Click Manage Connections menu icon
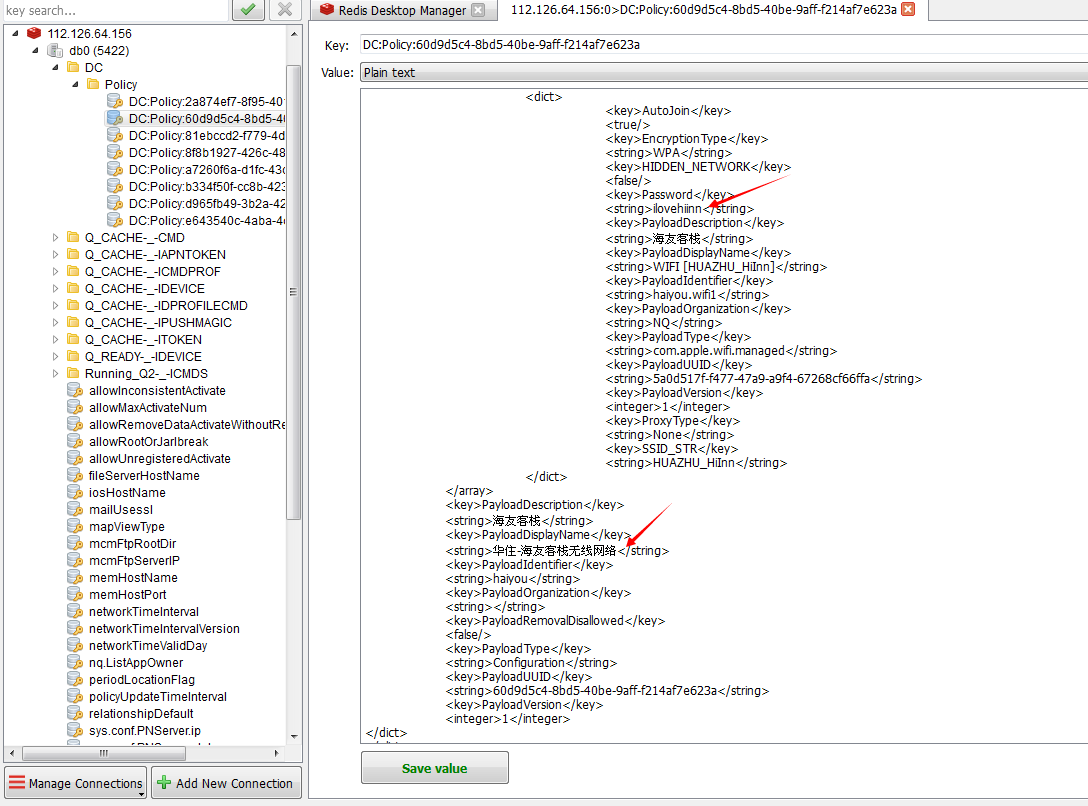Image resolution: width=1088 pixels, height=806 pixels. [x=17, y=782]
